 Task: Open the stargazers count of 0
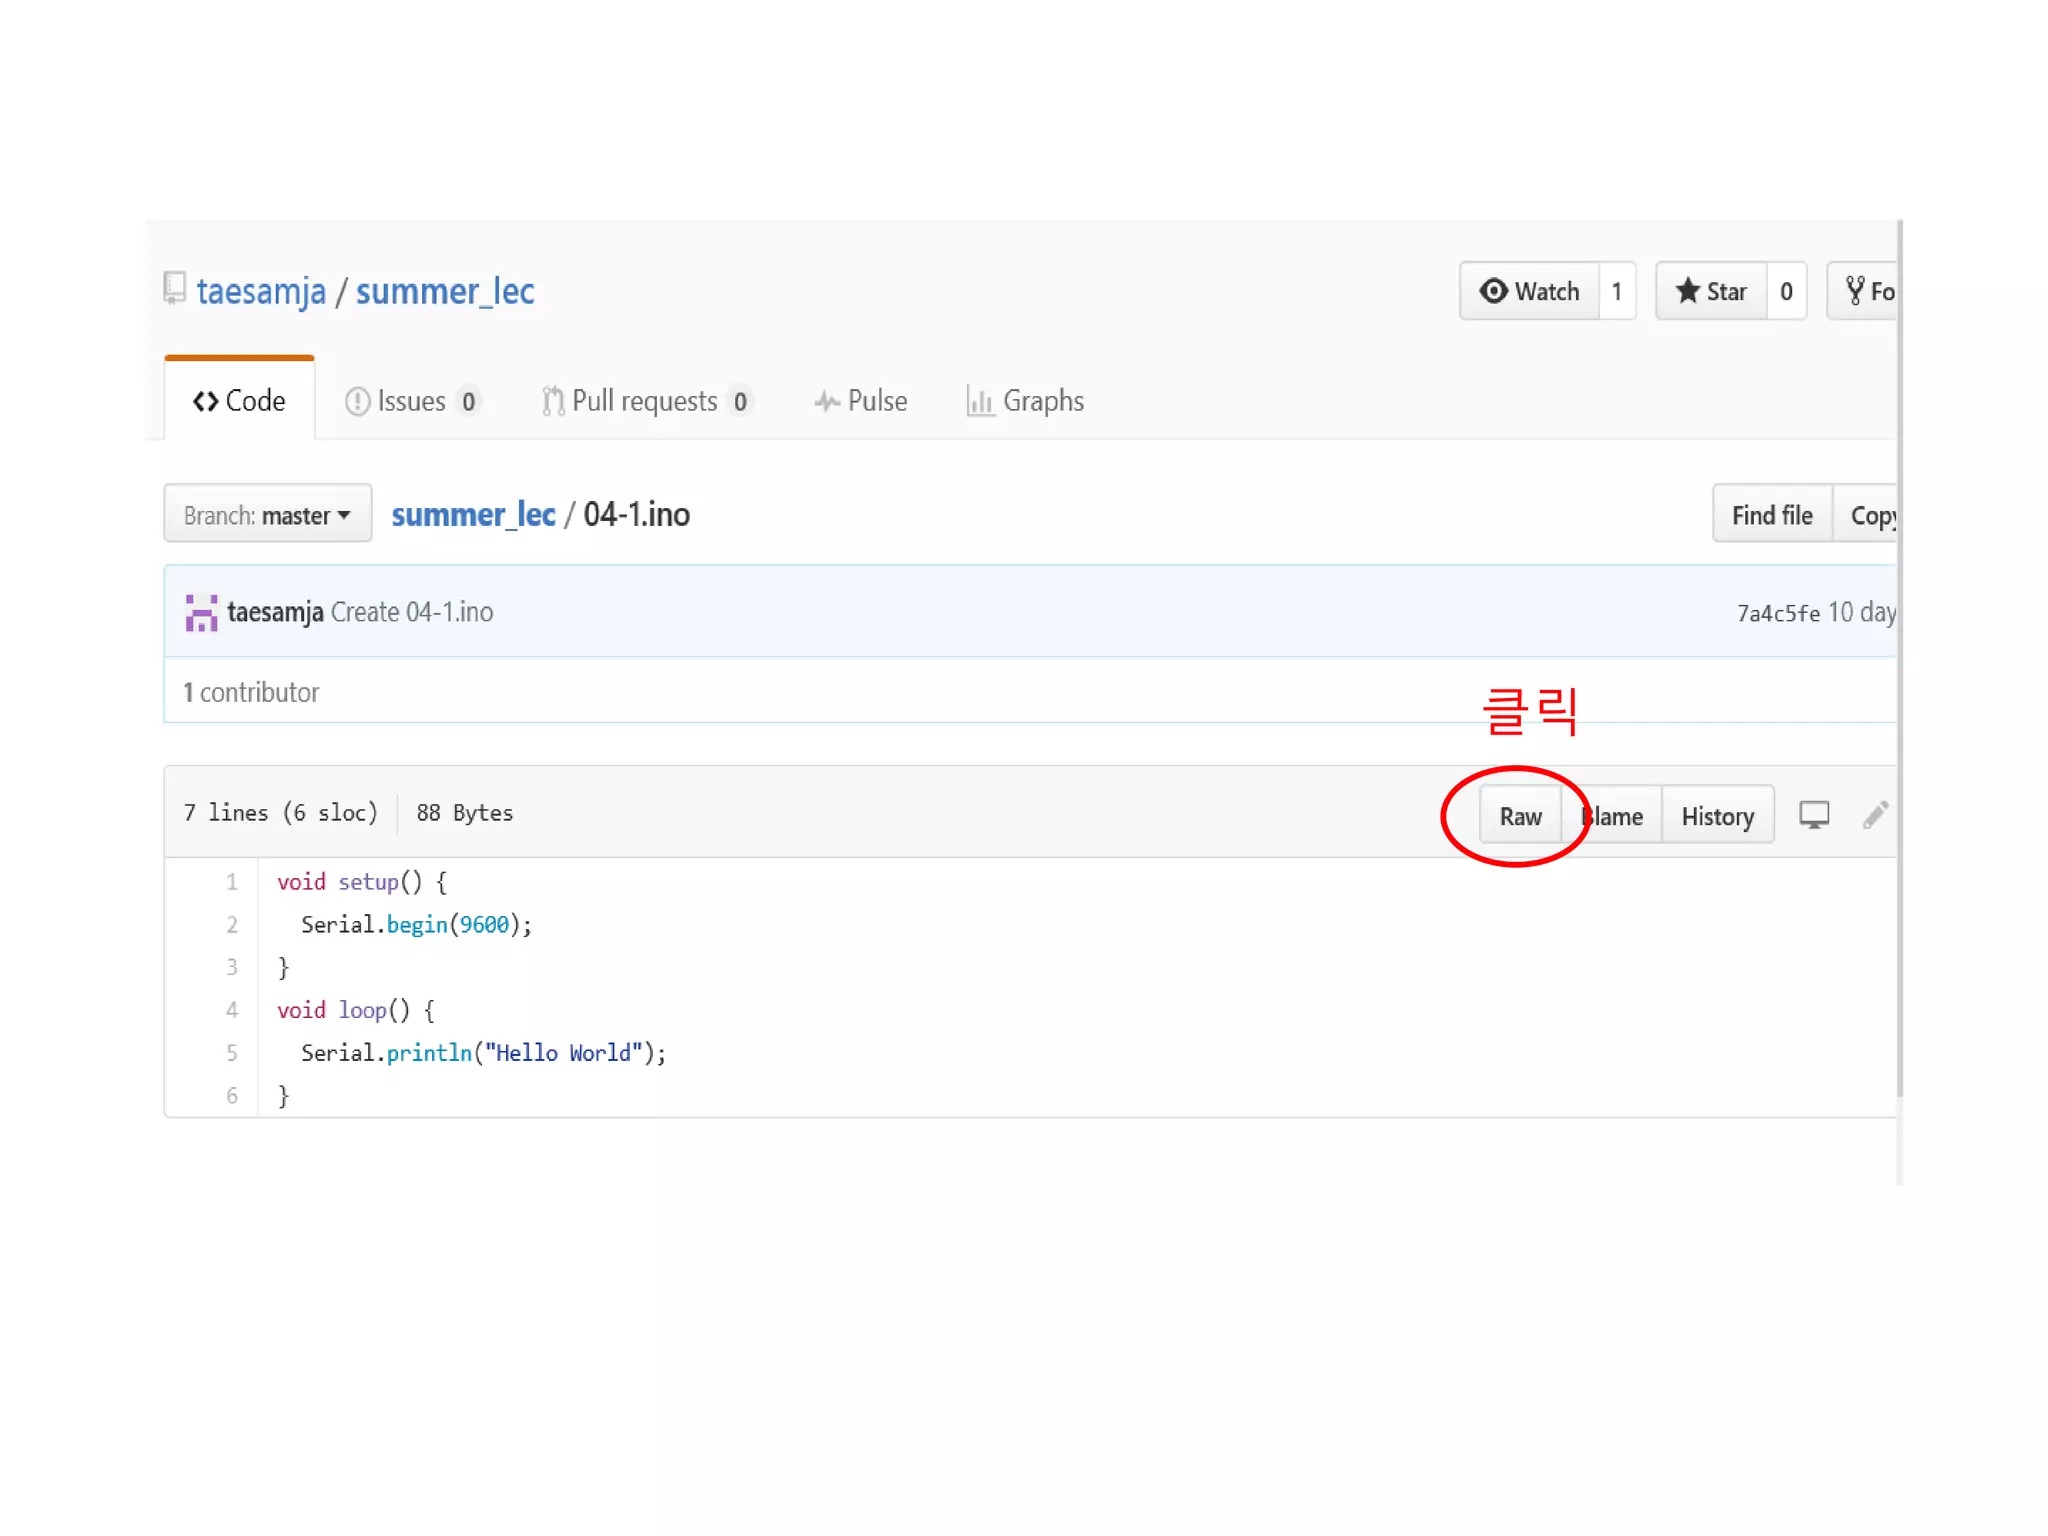tap(1786, 291)
